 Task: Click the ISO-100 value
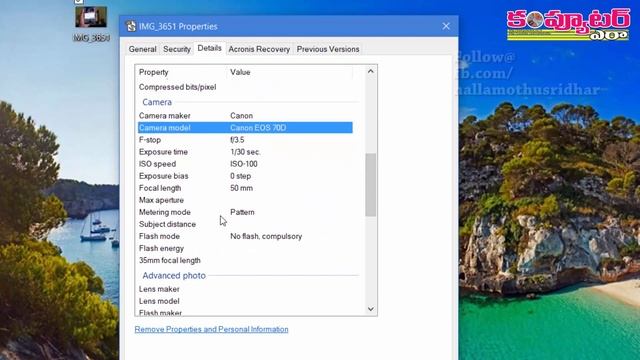pyautogui.click(x=244, y=164)
